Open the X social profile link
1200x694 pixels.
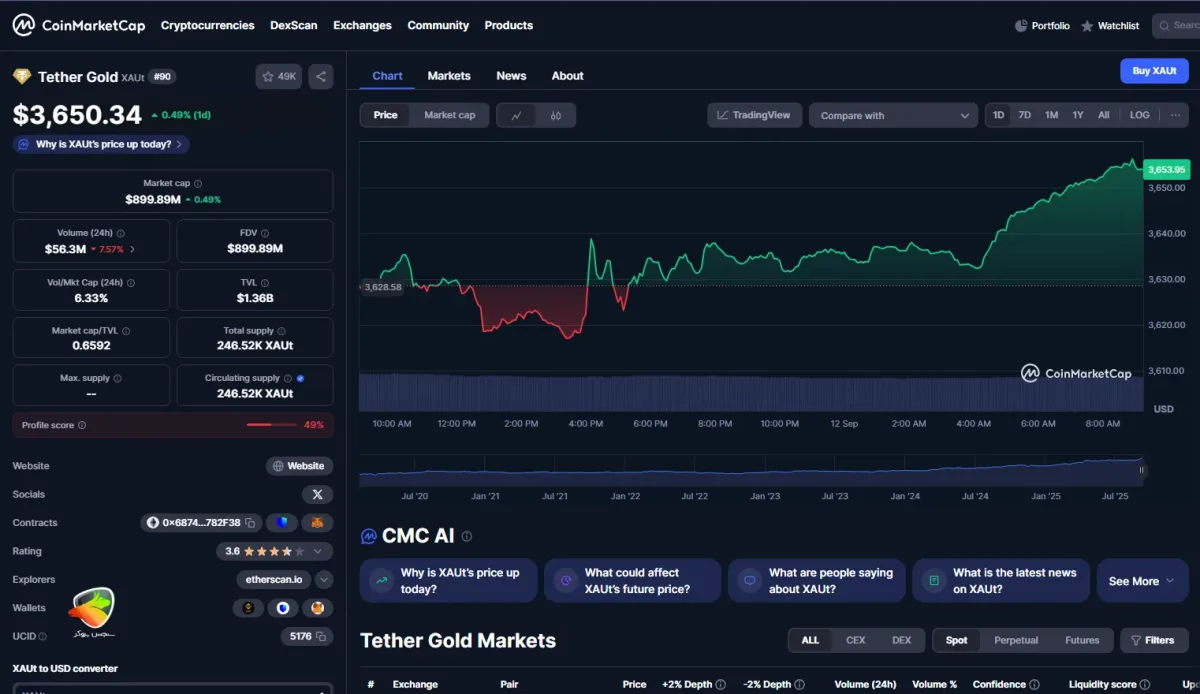(x=317, y=494)
